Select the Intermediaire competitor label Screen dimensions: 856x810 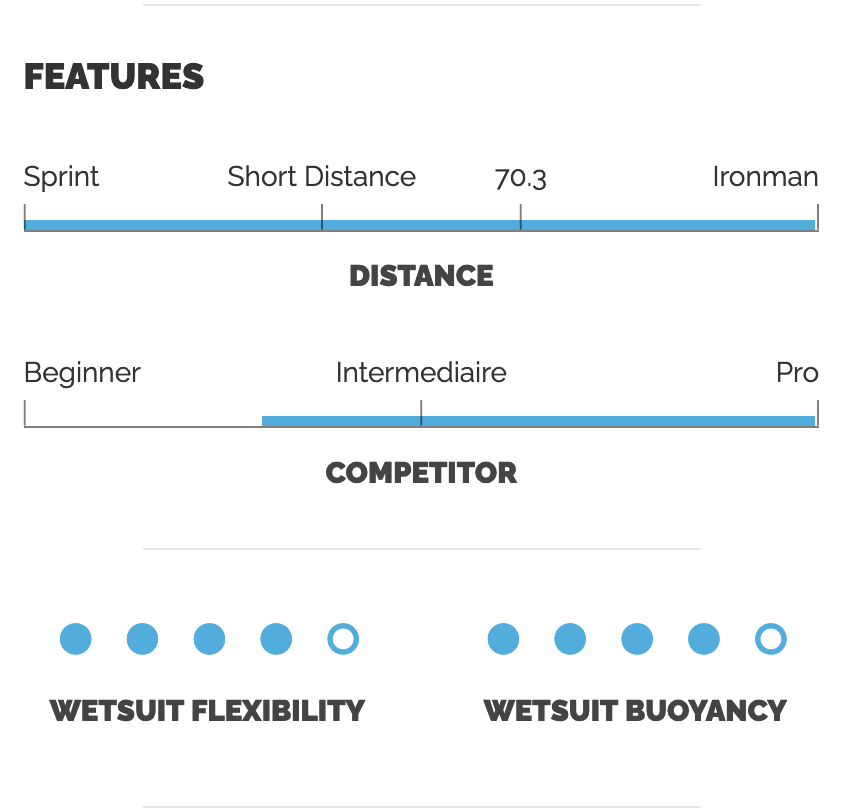pos(421,373)
